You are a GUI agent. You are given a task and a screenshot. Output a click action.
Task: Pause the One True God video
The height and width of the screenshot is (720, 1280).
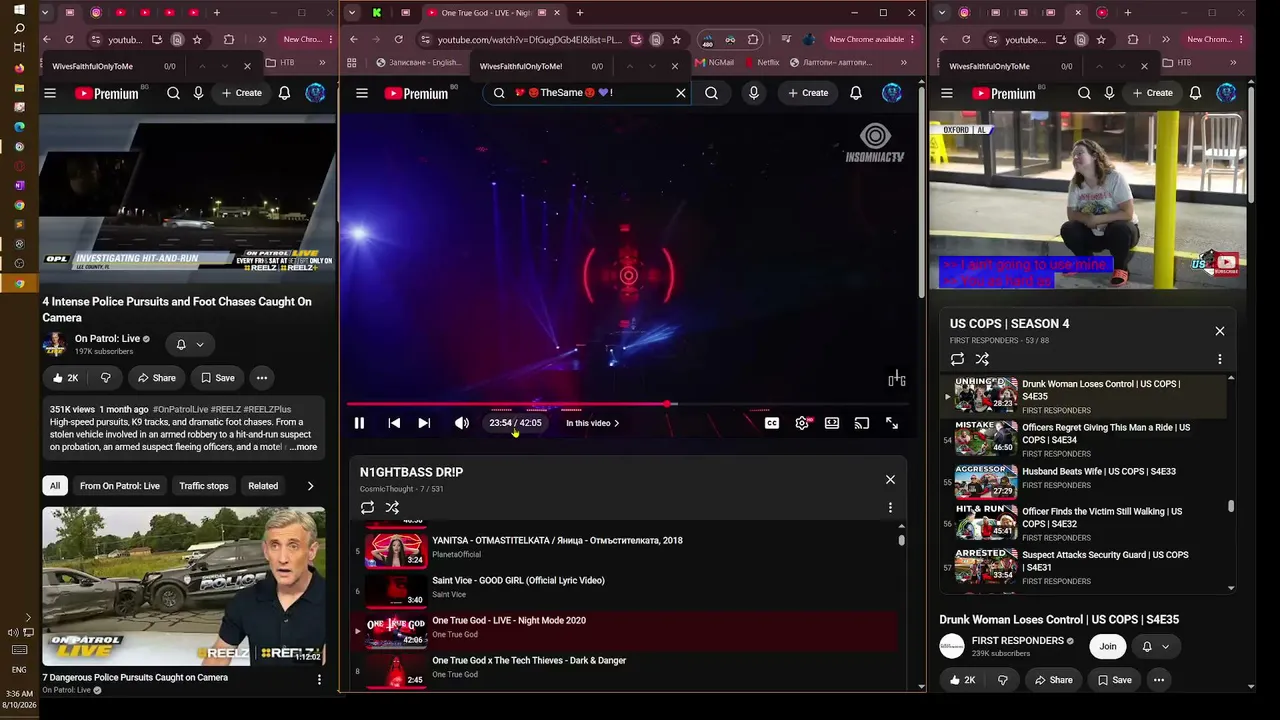coord(359,423)
